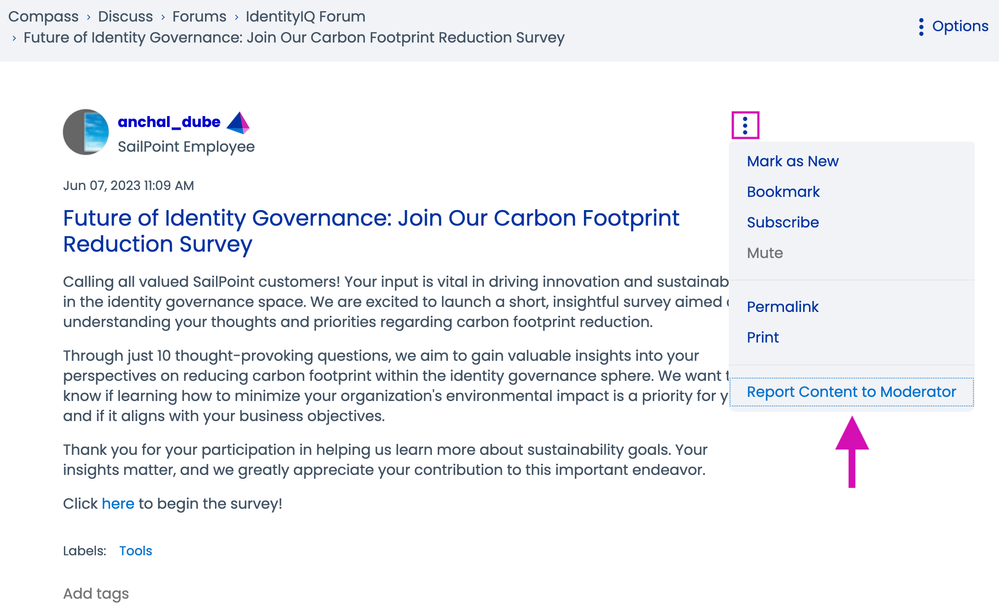Open the Forums breadcrumb link
Image resolution: width=999 pixels, height=612 pixels.
(x=199, y=16)
